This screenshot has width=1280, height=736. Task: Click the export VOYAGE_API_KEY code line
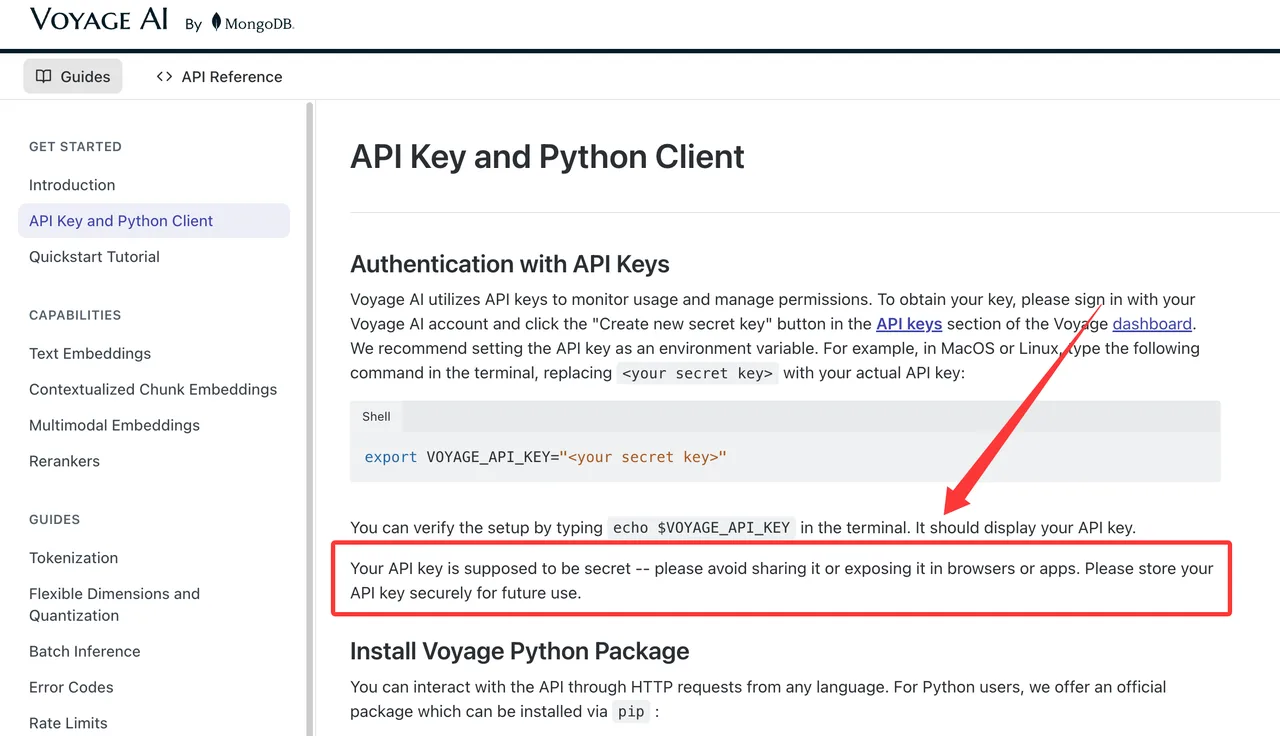pos(545,457)
